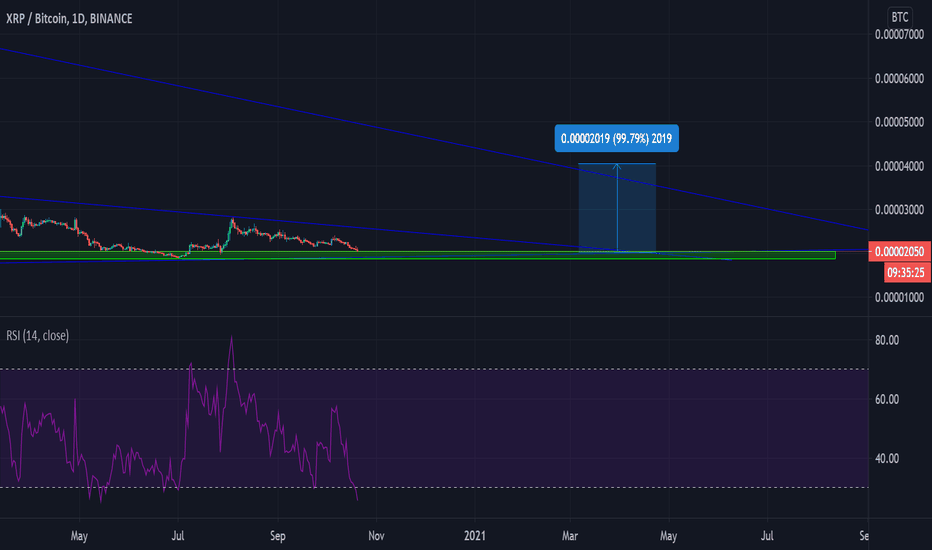Click the red 0.00002050 current price tag
932x550 pixels.
[899, 252]
